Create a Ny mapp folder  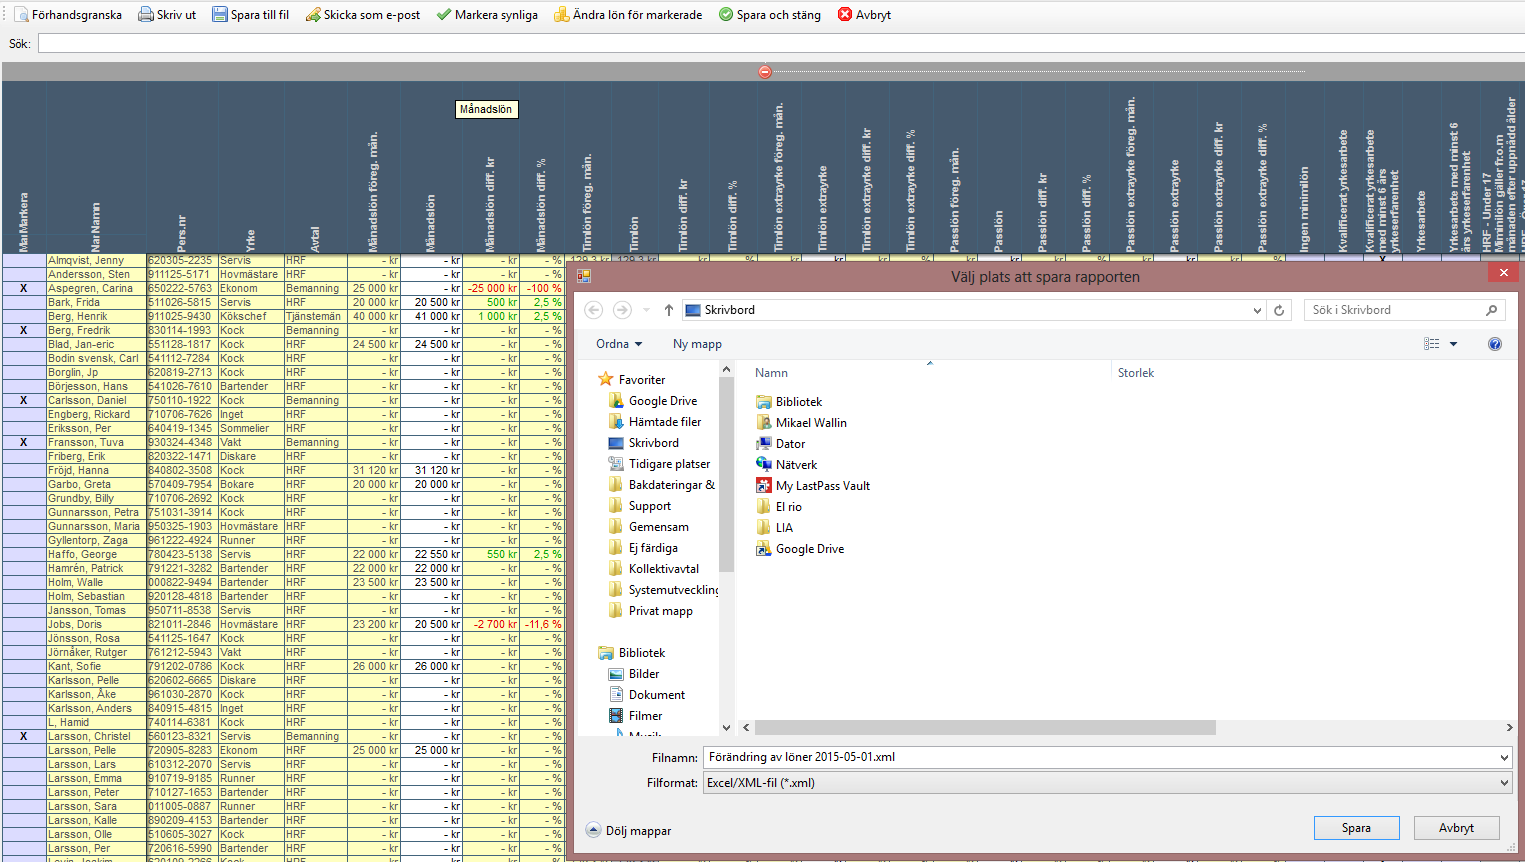pos(697,344)
